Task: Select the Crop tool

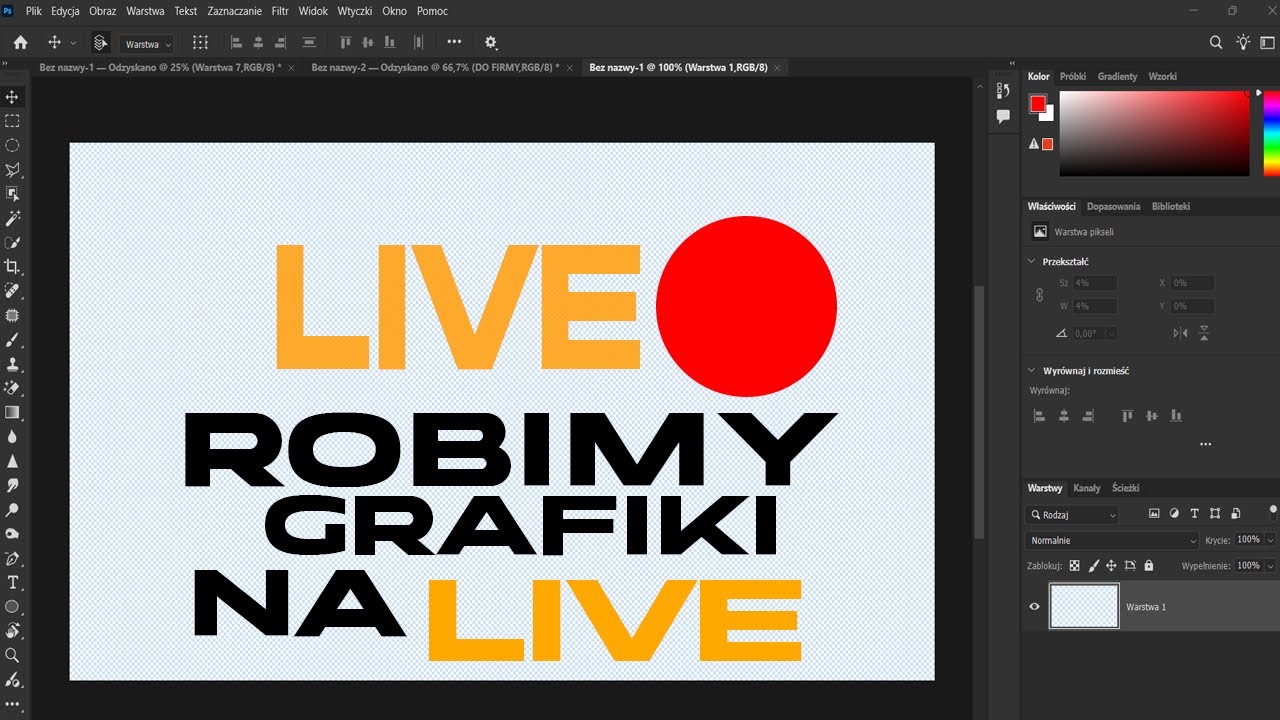Action: pyautogui.click(x=13, y=267)
